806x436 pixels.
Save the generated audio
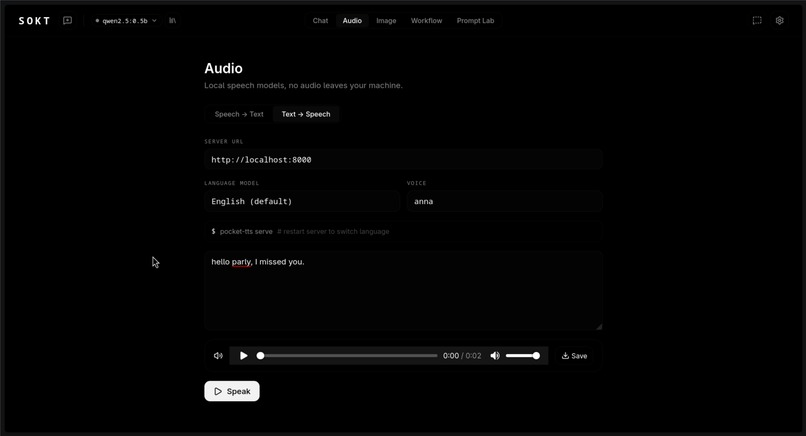tap(574, 356)
